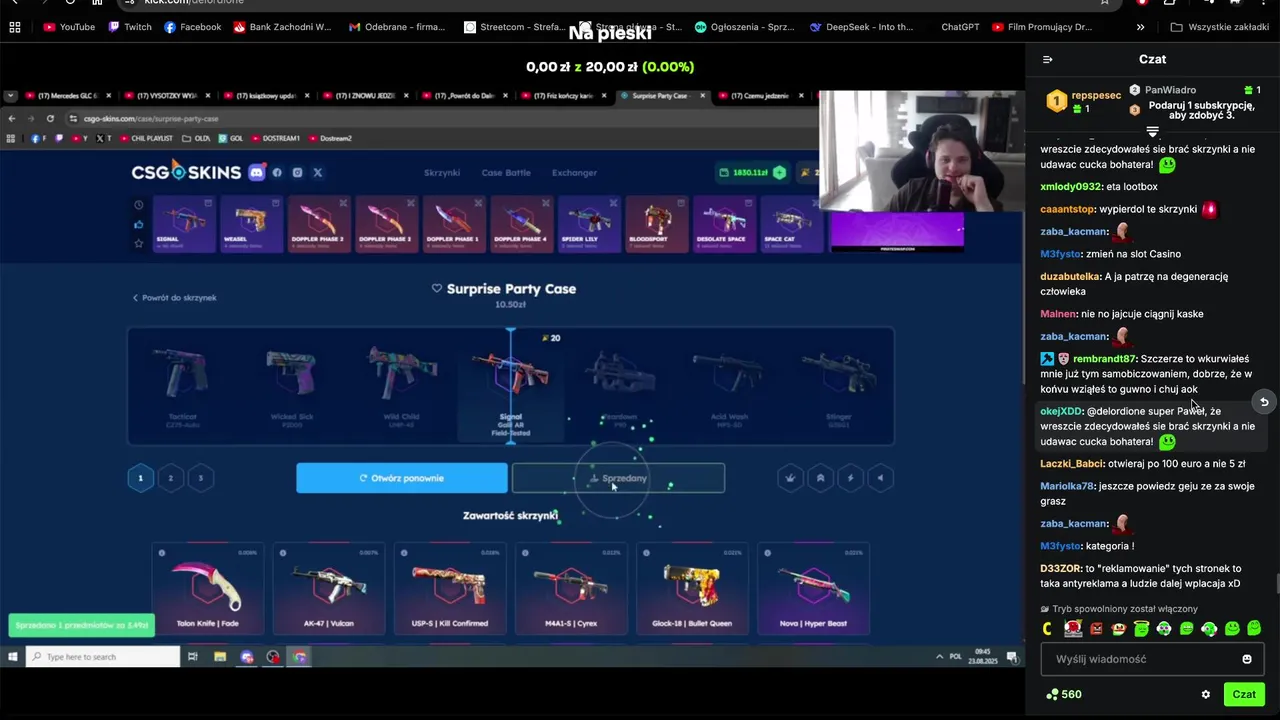Open the YouTube bookmark in the bookmarks bar
This screenshot has height=720, width=1280.
tap(69, 27)
